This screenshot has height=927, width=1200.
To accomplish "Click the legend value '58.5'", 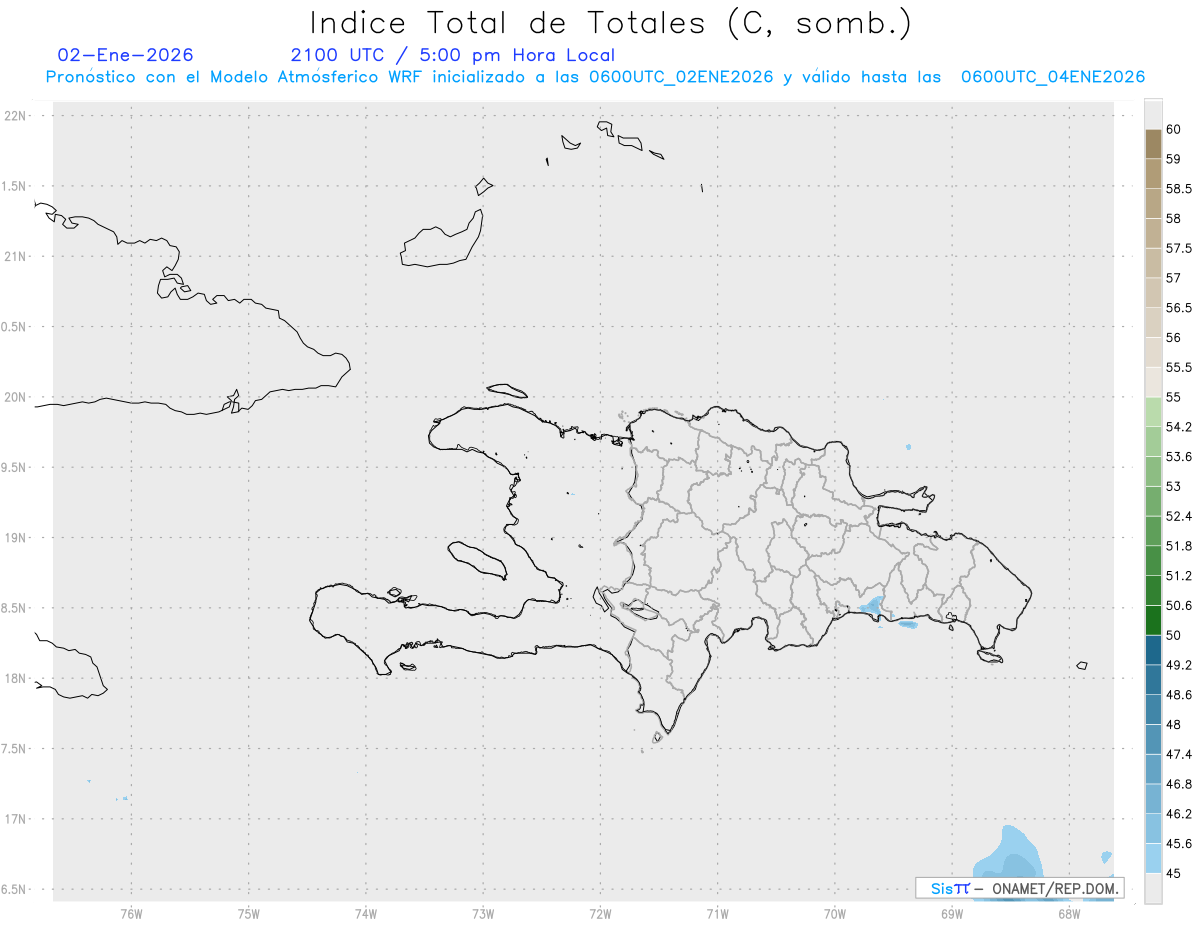I will pos(1178,189).
